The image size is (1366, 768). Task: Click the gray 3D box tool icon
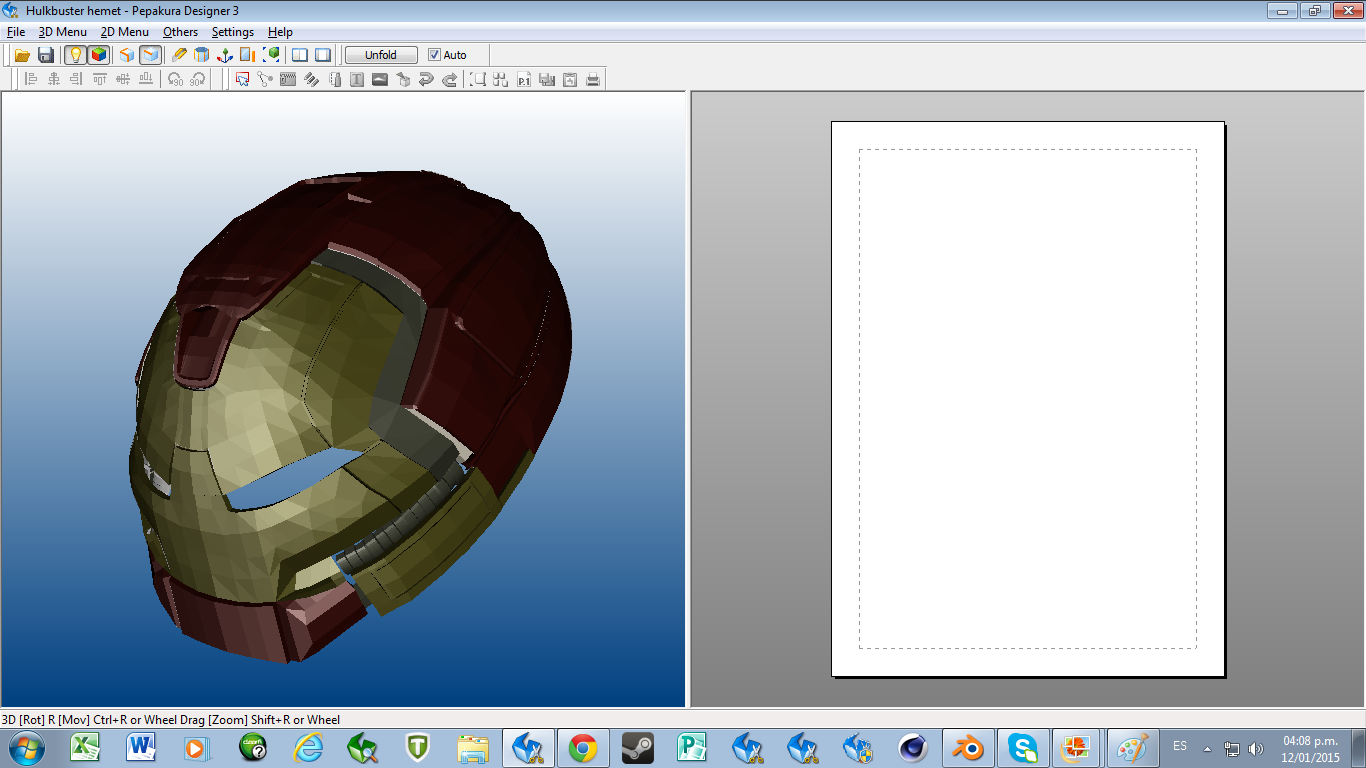[403, 79]
